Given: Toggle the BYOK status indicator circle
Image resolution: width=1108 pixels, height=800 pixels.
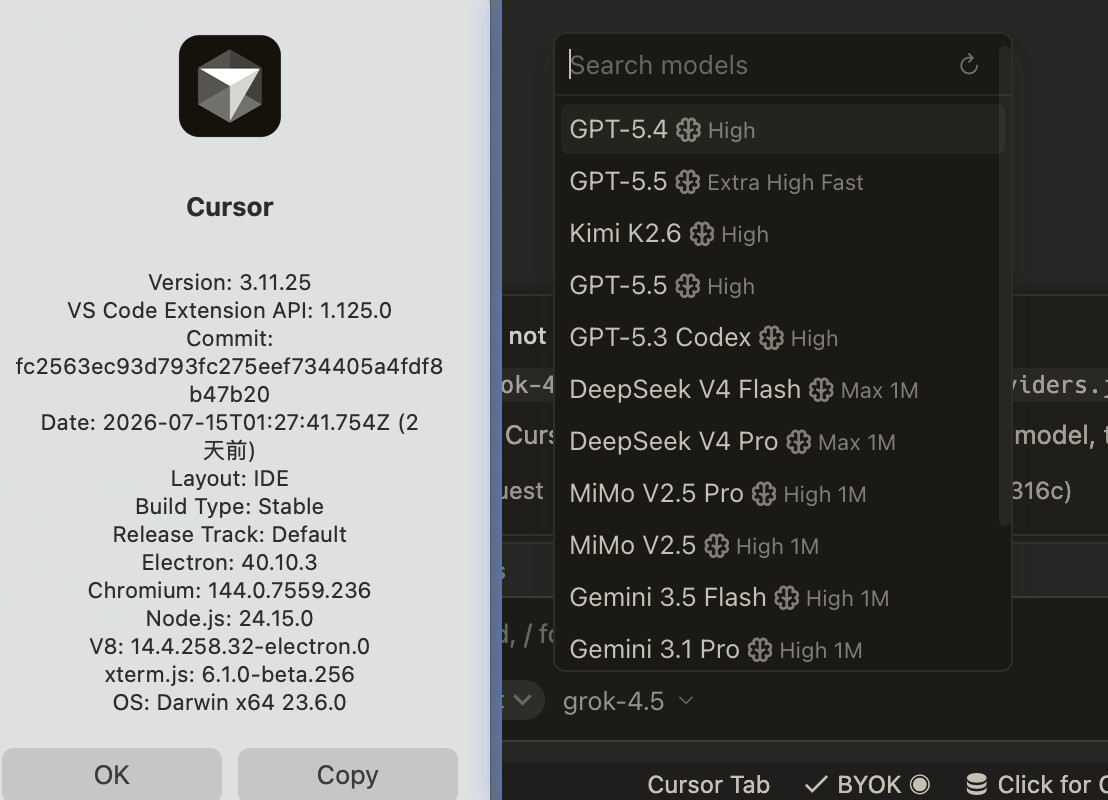Looking at the screenshot, I should point(919,784).
